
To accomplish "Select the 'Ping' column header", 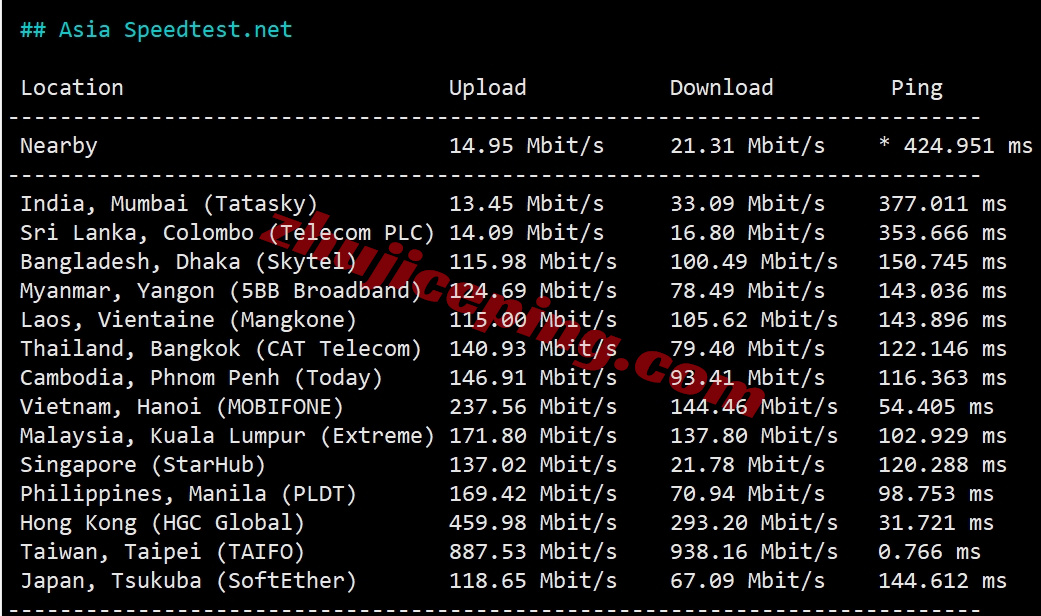I will 916,88.
